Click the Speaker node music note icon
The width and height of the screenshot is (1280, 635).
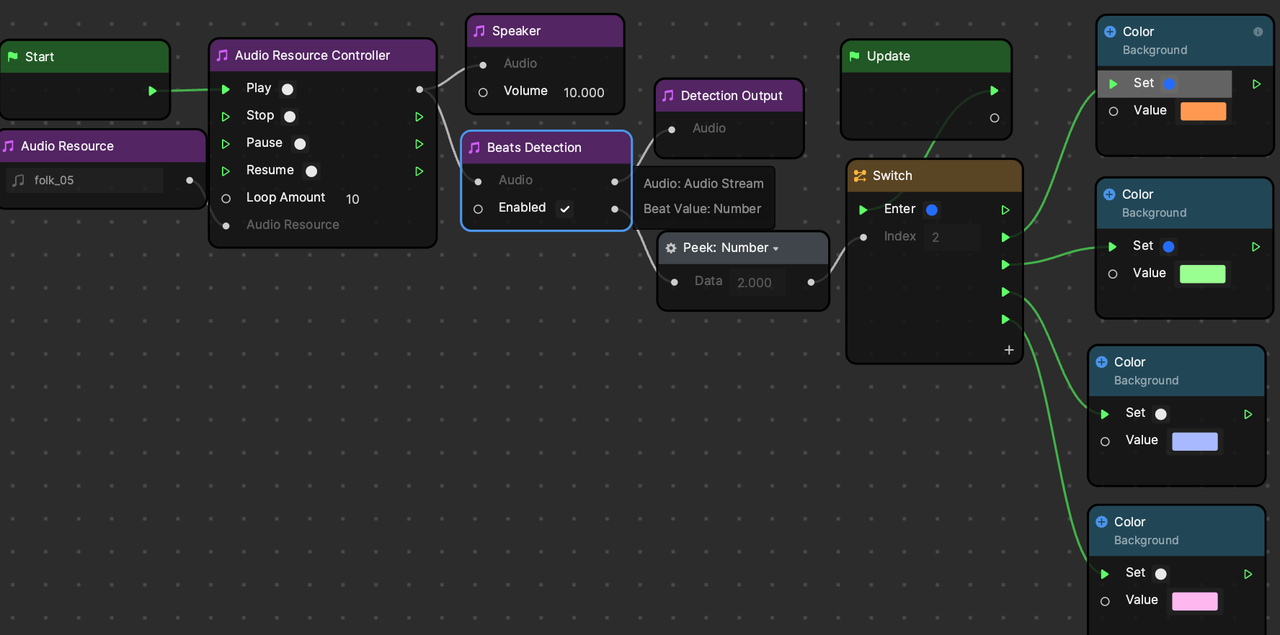pyautogui.click(x=479, y=31)
